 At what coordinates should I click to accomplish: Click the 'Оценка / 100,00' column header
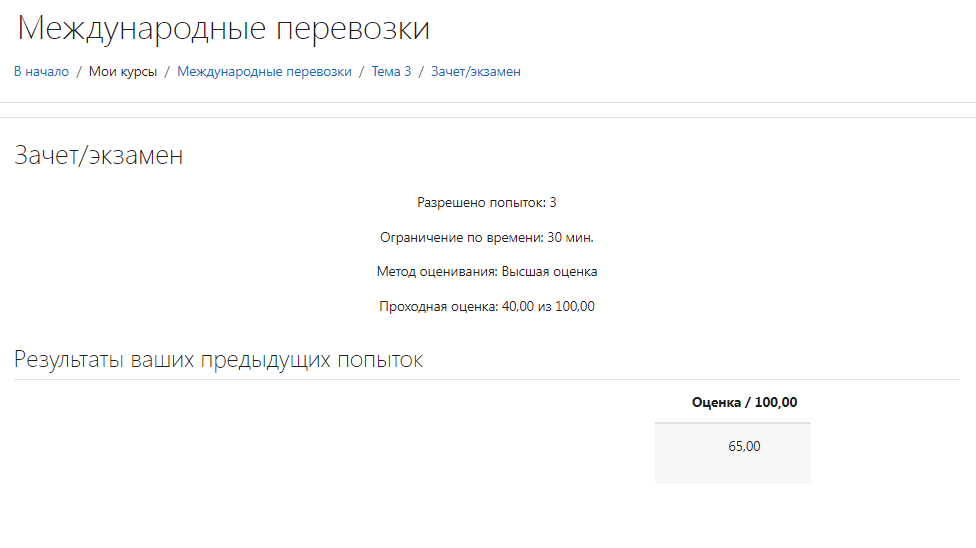click(744, 402)
